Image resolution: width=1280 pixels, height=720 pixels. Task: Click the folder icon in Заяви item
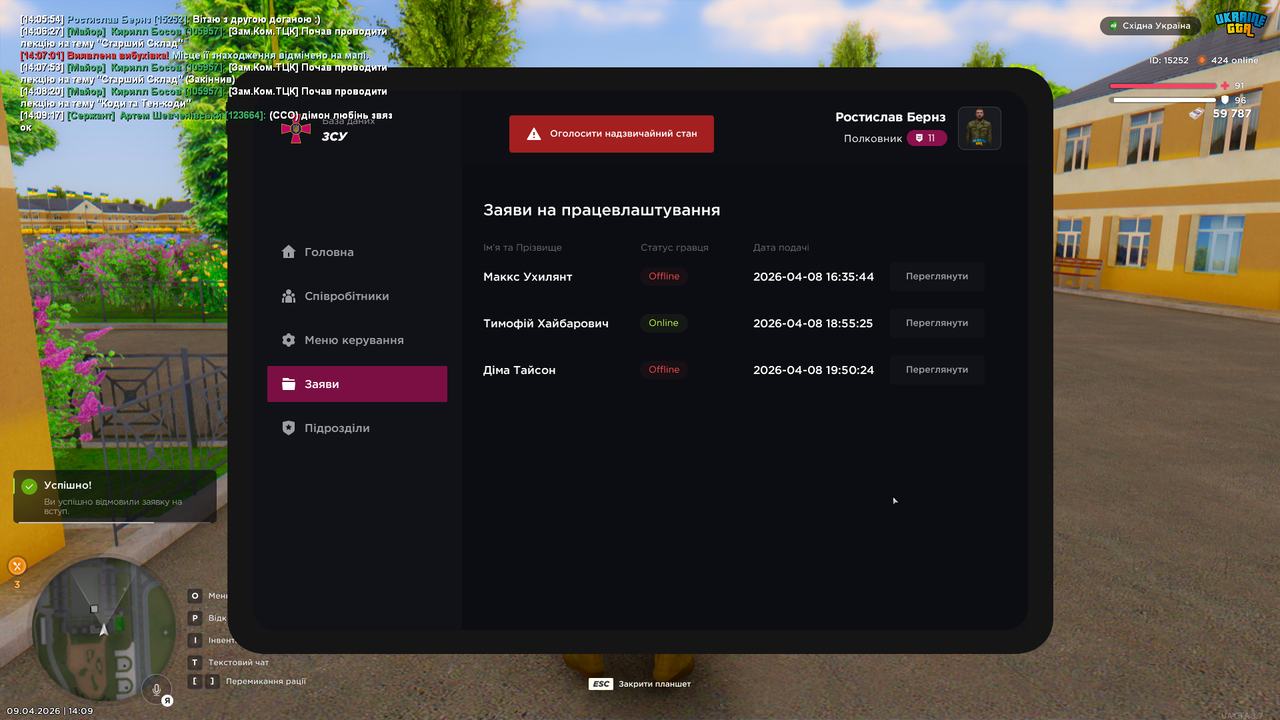point(289,384)
